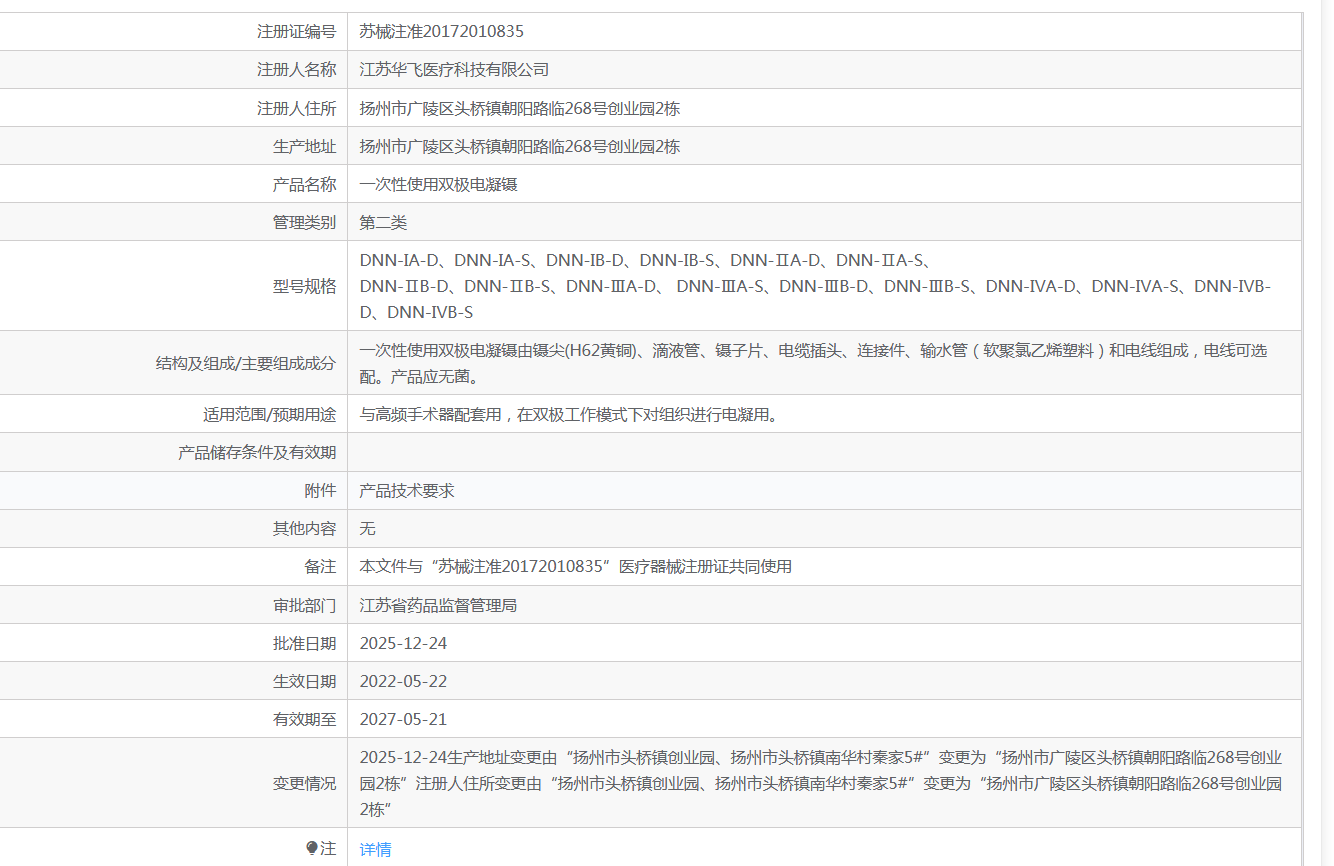Screen dimensions: 1334x866
Task: Click the 产品技术要求 attachment value
Action: [407, 490]
